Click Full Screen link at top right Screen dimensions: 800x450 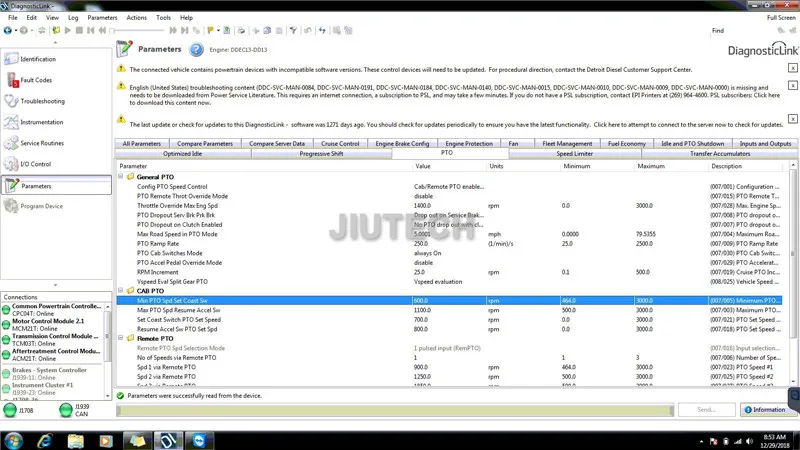pyautogui.click(x=781, y=17)
